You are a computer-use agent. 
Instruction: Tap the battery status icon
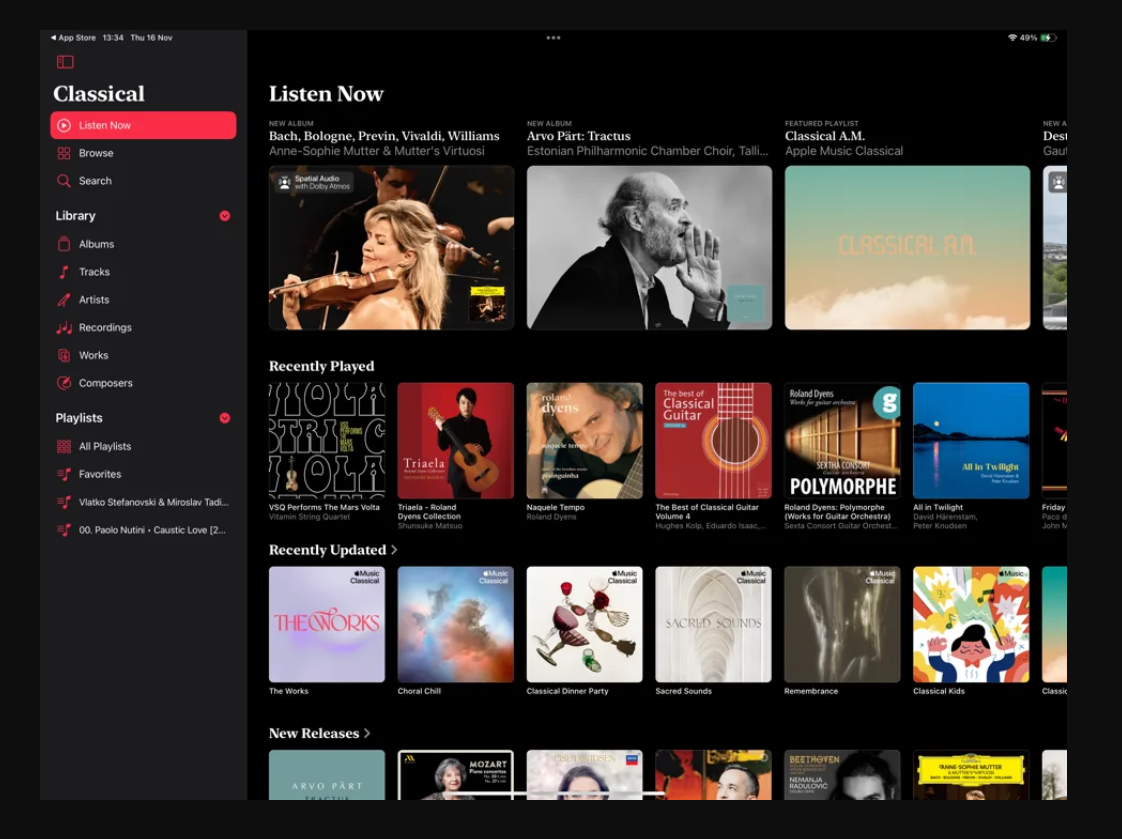pos(1048,38)
